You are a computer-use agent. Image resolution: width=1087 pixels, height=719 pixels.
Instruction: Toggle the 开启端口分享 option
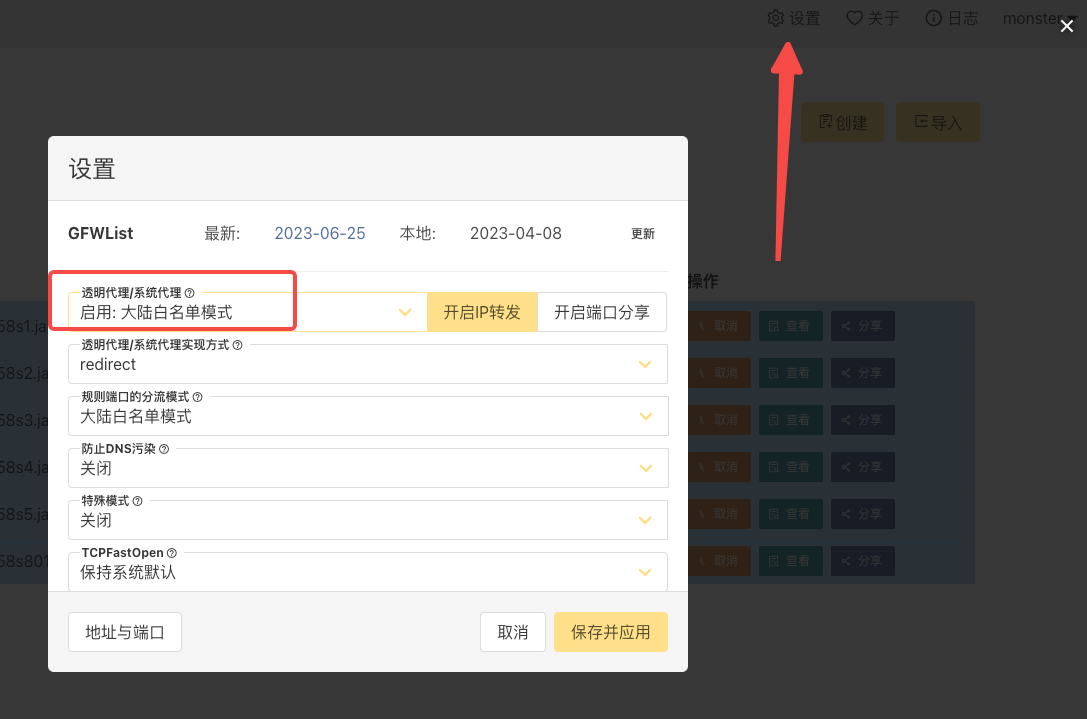tap(602, 312)
